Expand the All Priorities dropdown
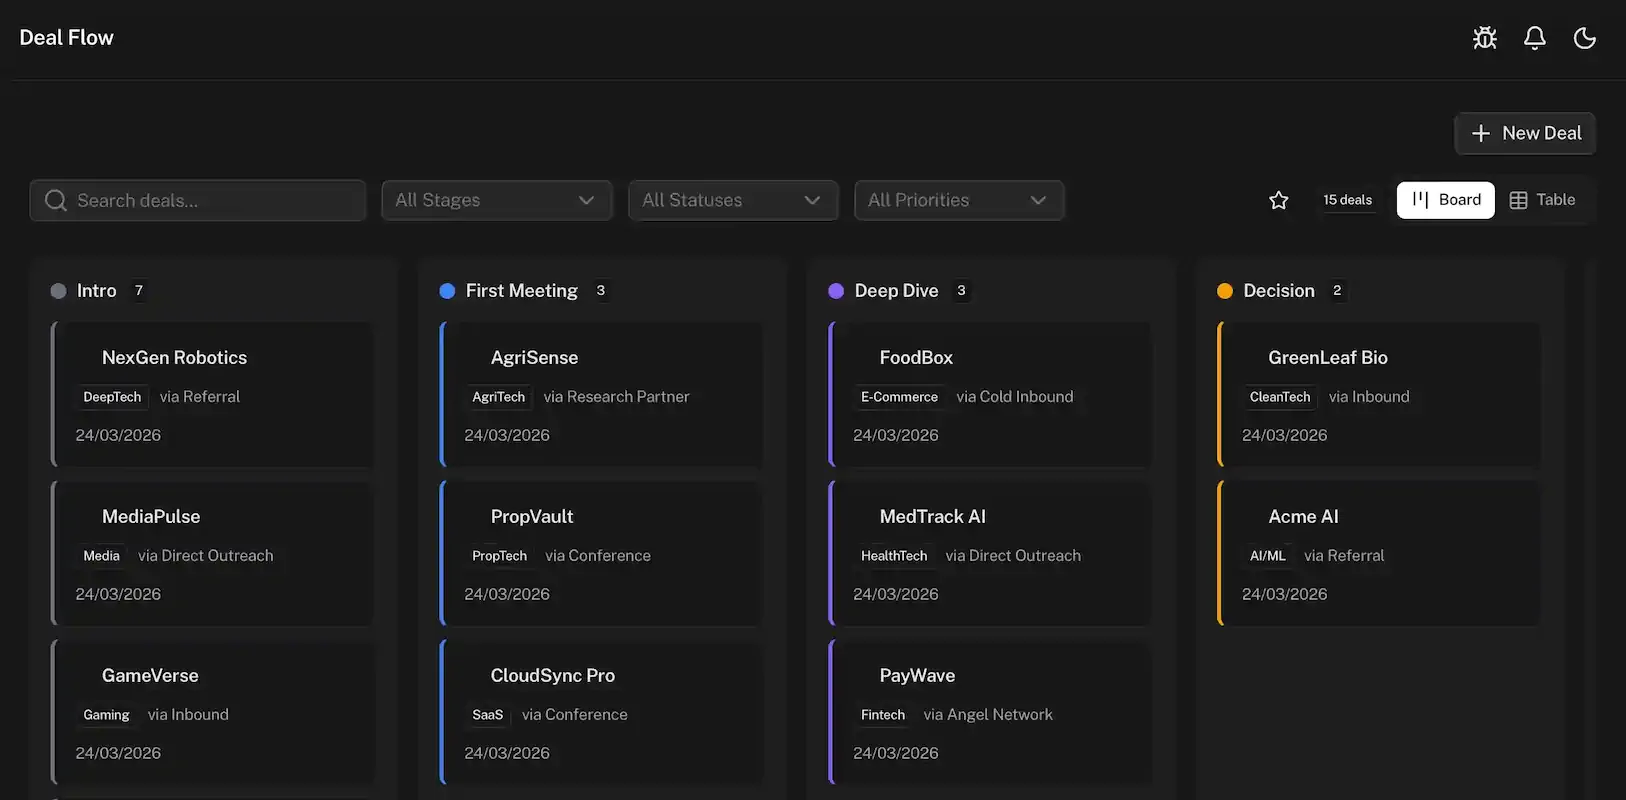1626x800 pixels. (958, 200)
